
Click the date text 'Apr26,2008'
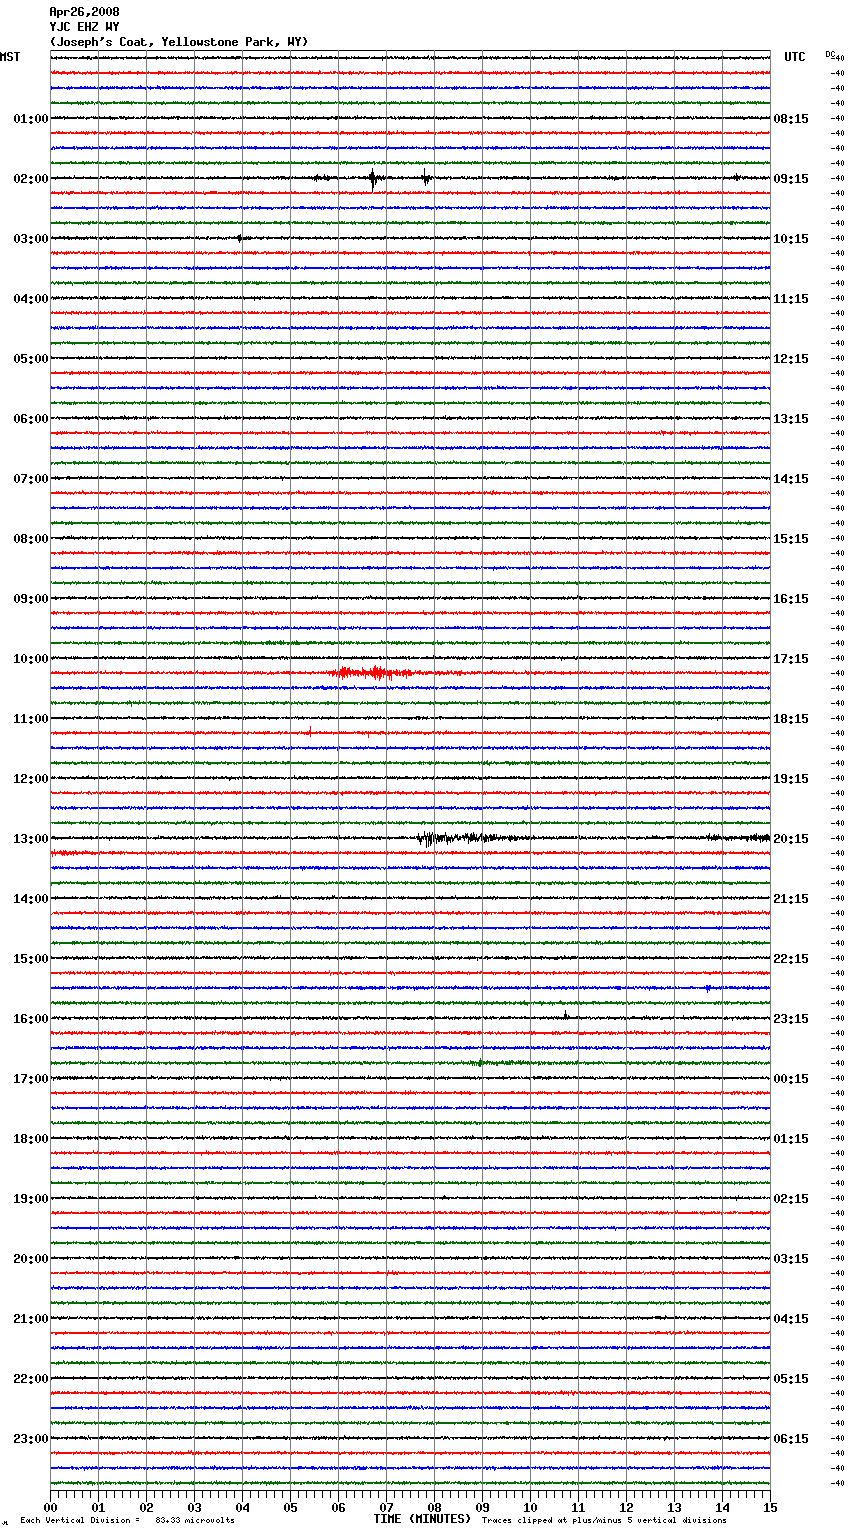click(x=84, y=12)
